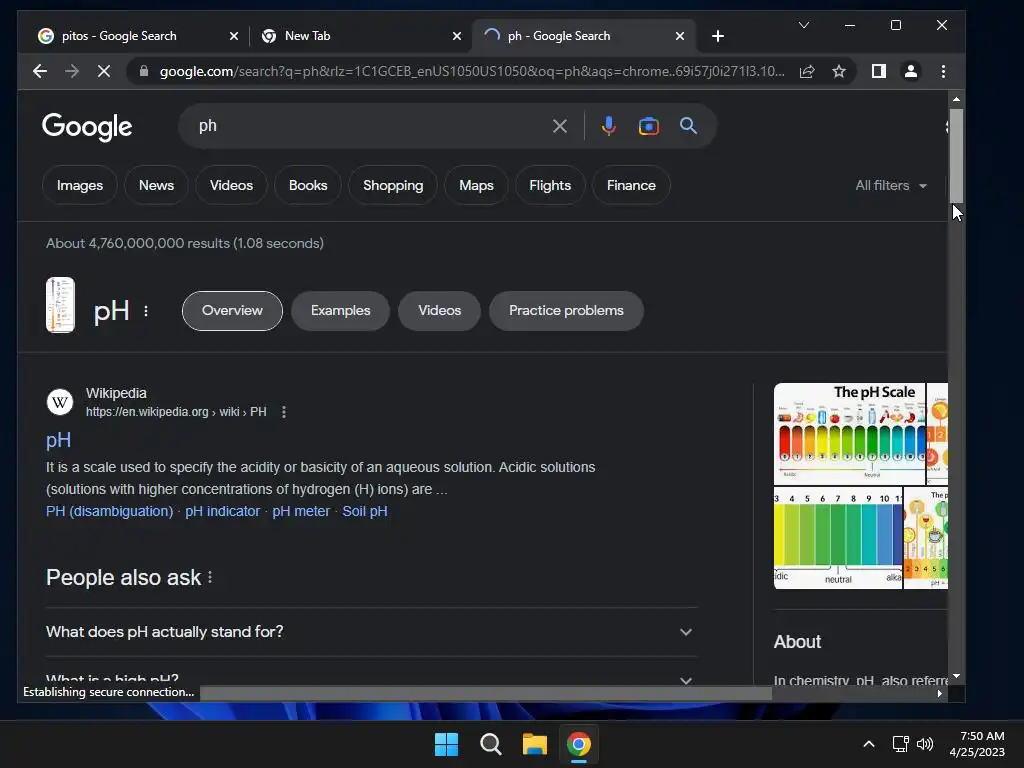Clear the search box with the X

560,126
